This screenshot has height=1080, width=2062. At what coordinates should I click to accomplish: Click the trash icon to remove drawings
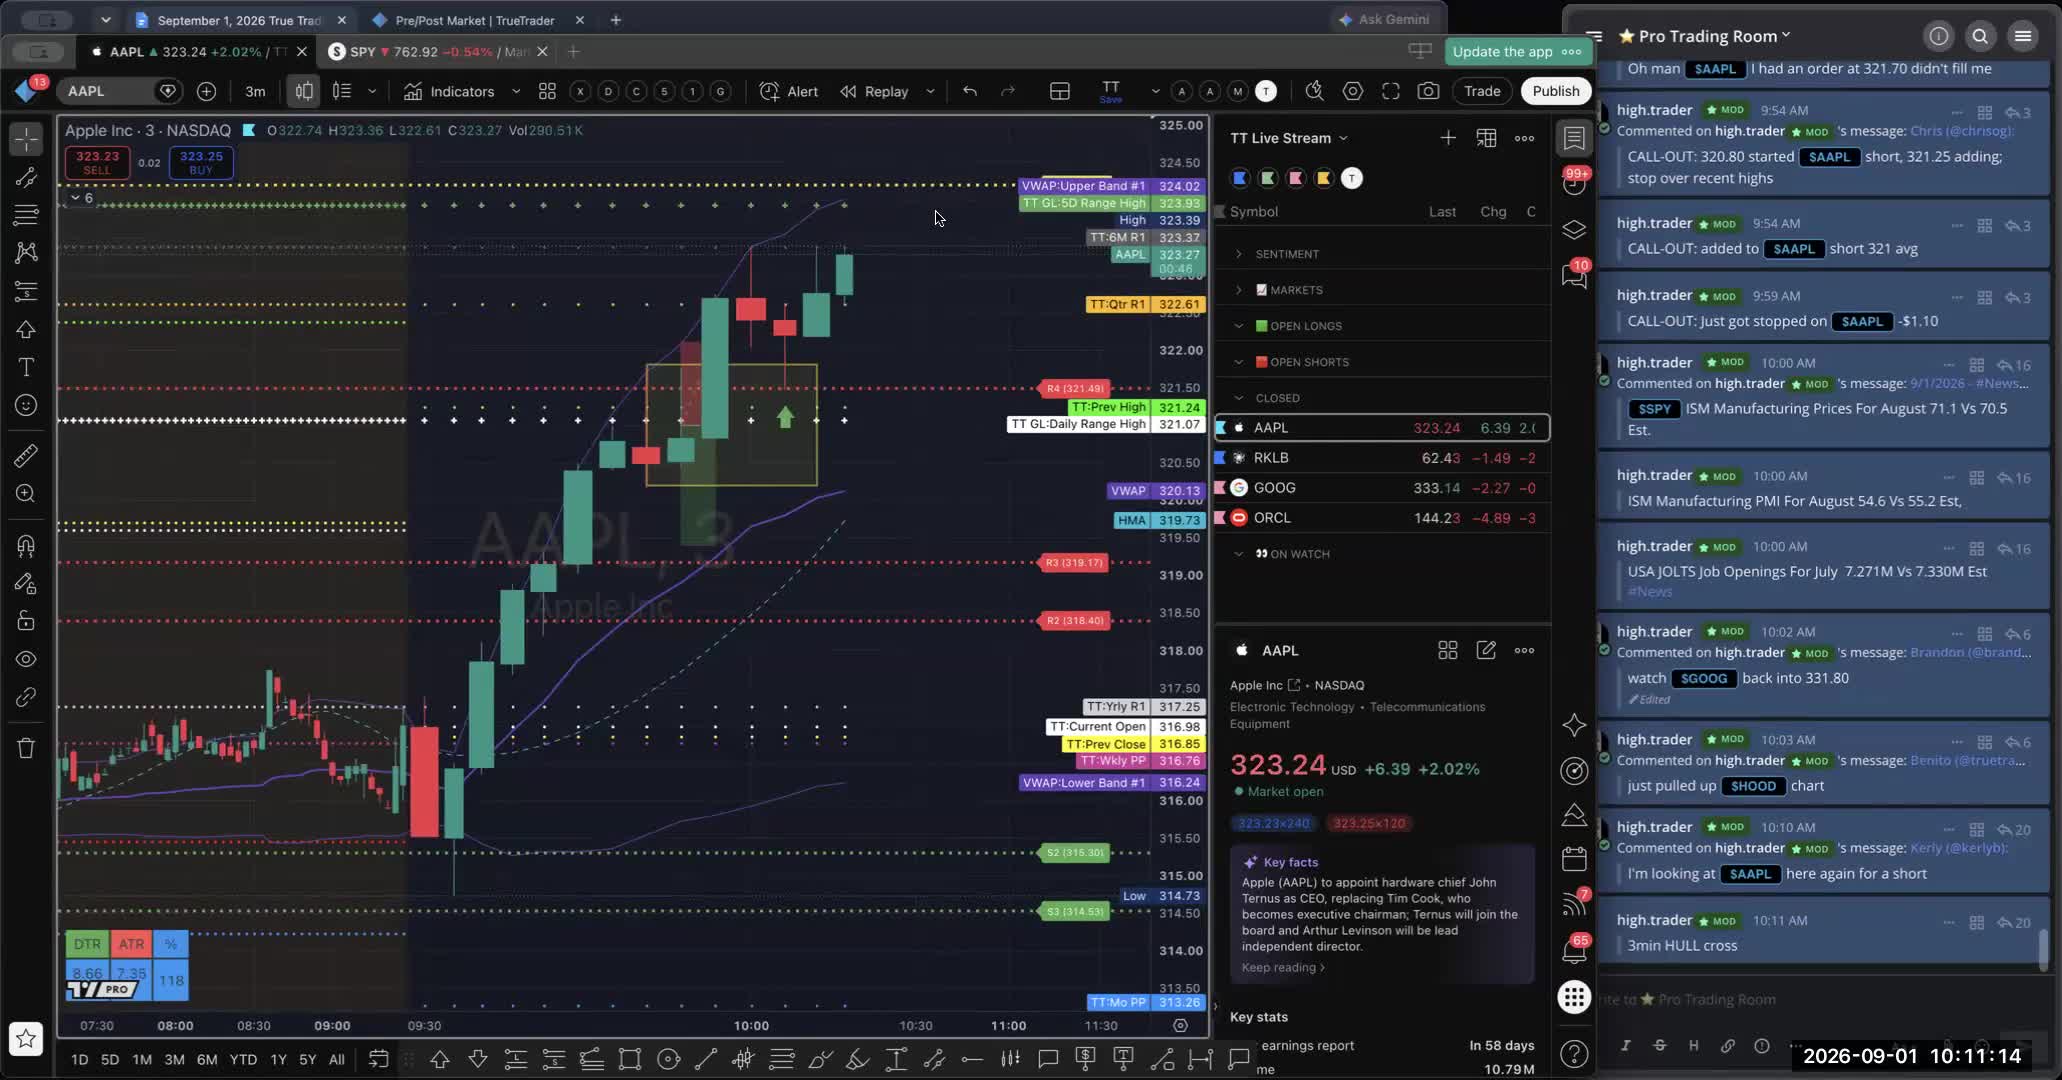tap(27, 748)
